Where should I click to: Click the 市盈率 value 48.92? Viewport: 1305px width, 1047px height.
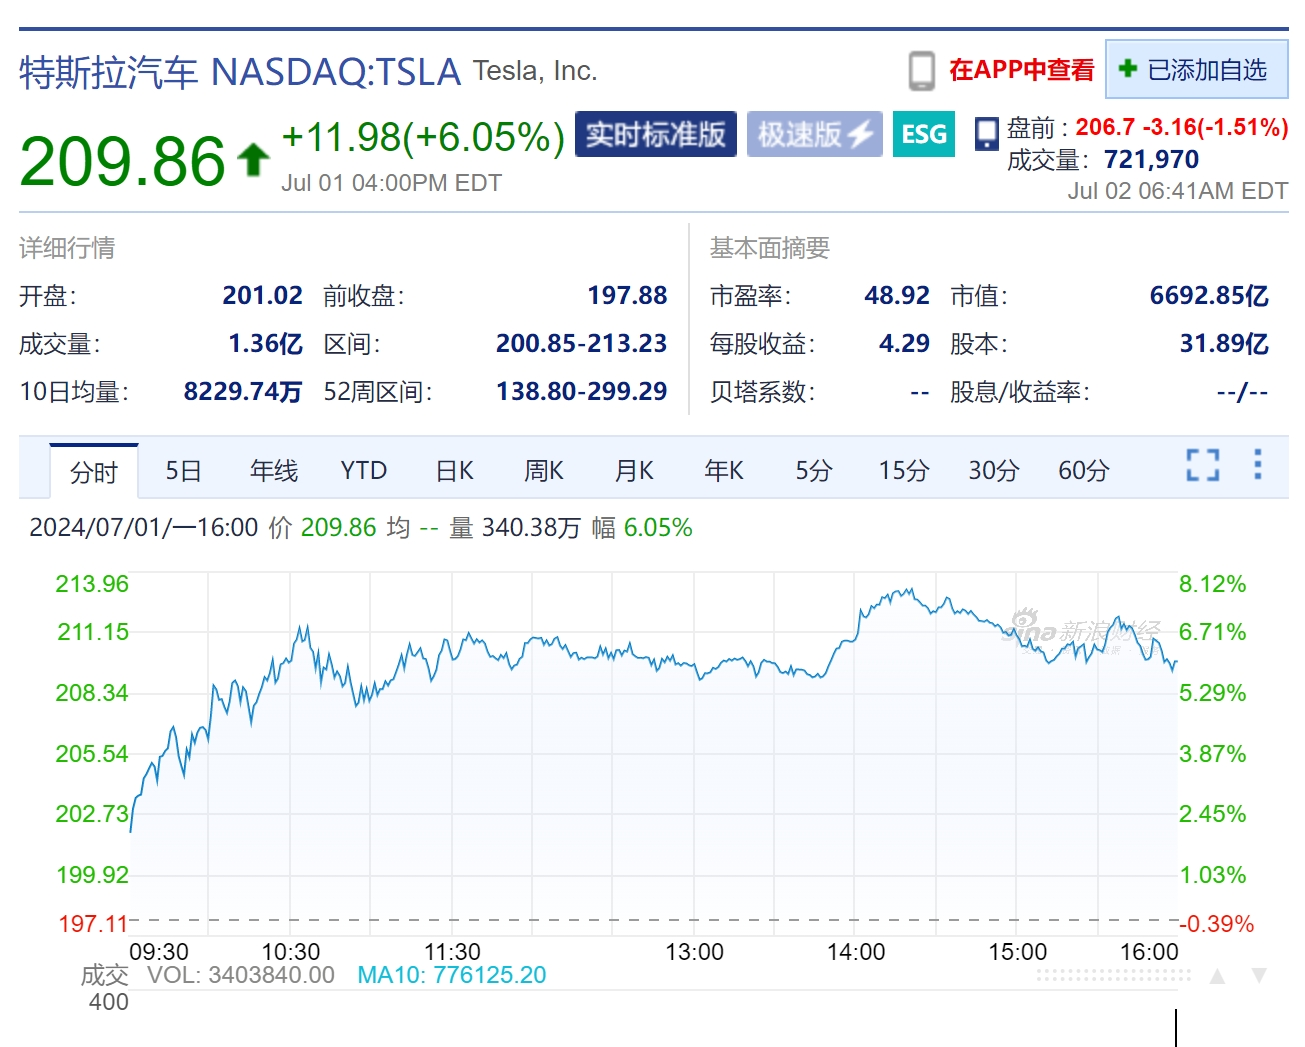pyautogui.click(x=897, y=296)
